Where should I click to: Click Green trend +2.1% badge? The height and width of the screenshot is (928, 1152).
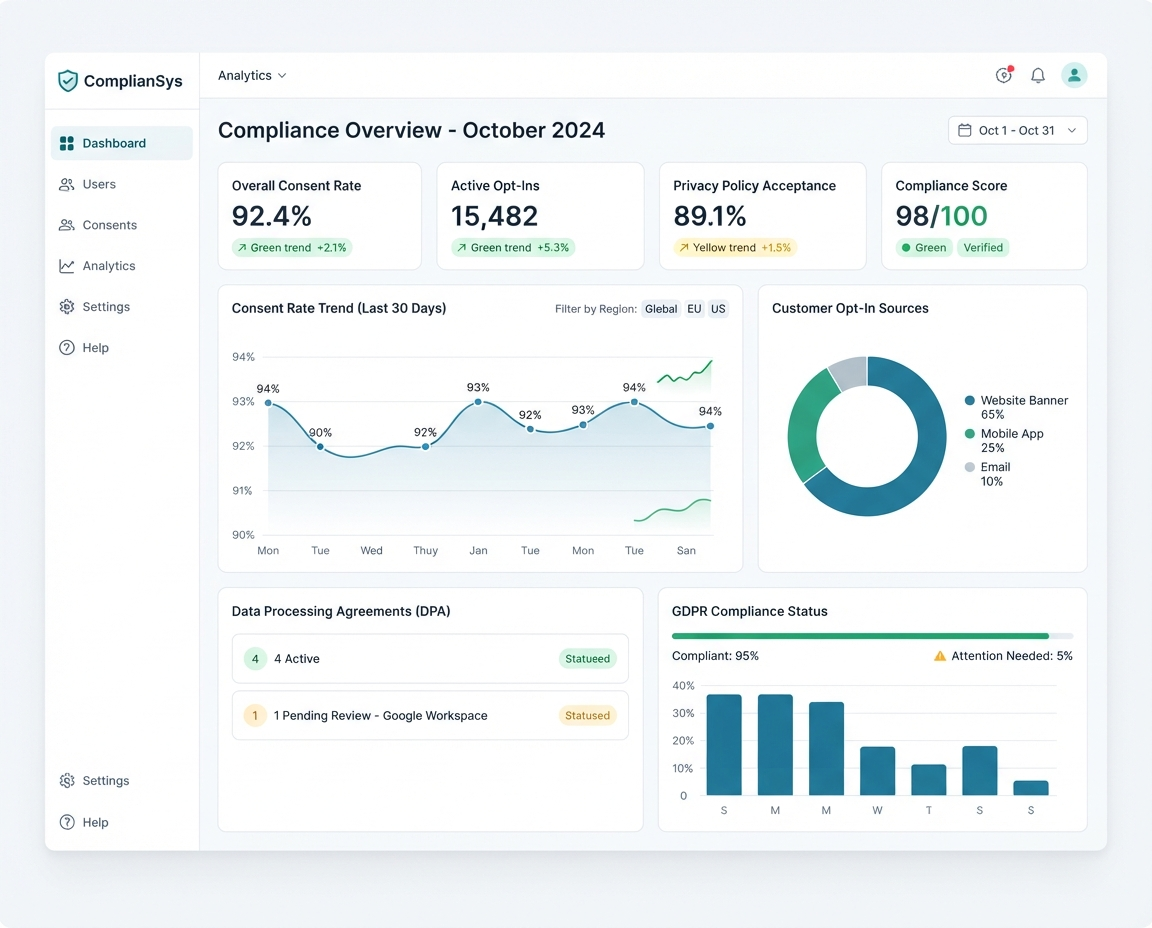[x=292, y=248]
